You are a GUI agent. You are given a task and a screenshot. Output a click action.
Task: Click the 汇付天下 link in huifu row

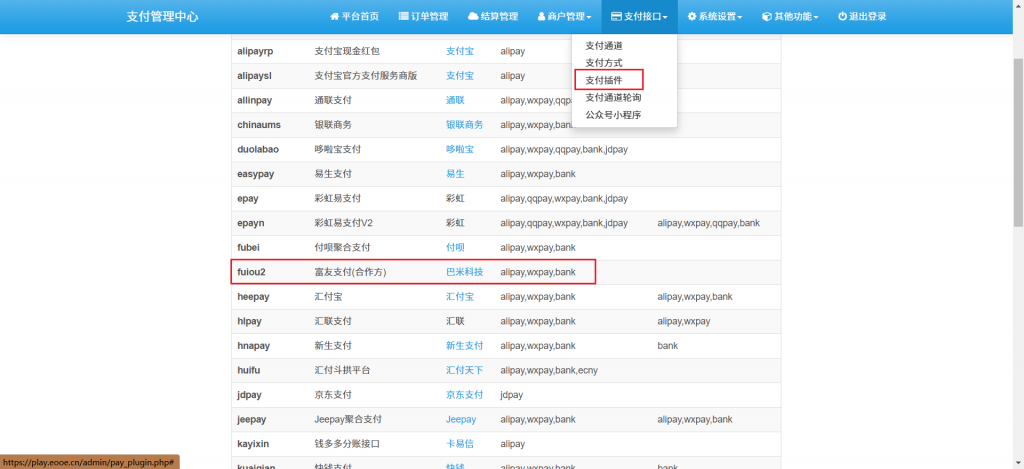(464, 370)
